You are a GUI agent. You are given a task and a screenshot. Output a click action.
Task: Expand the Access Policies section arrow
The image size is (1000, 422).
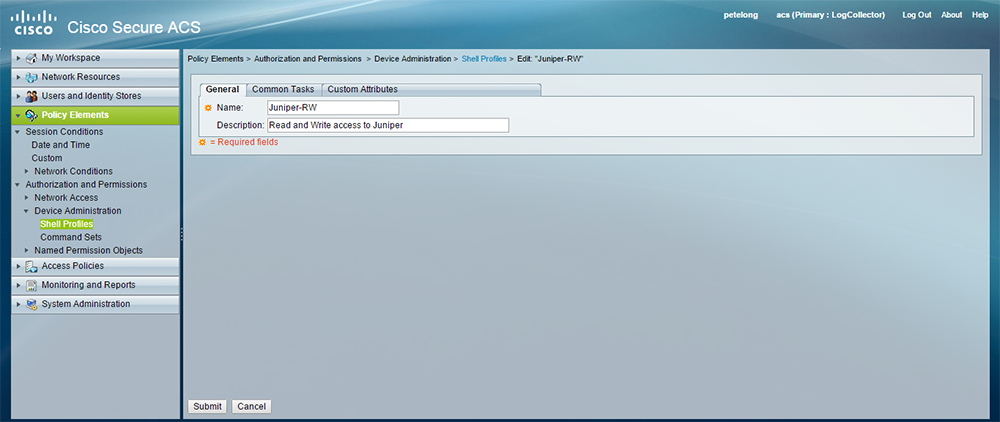tap(19, 266)
